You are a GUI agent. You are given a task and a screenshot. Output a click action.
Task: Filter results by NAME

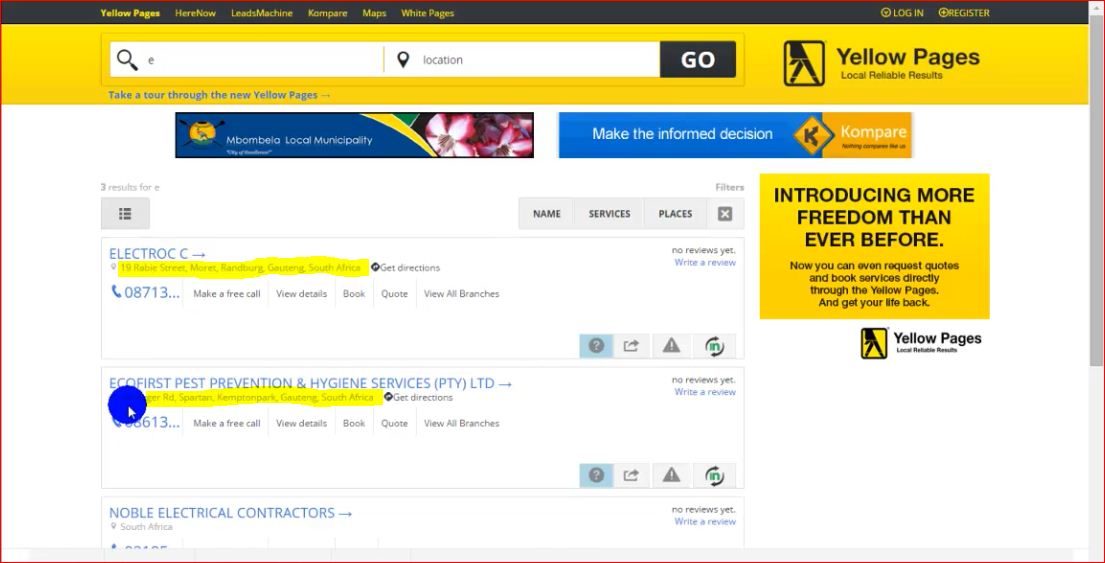pyautogui.click(x=547, y=214)
